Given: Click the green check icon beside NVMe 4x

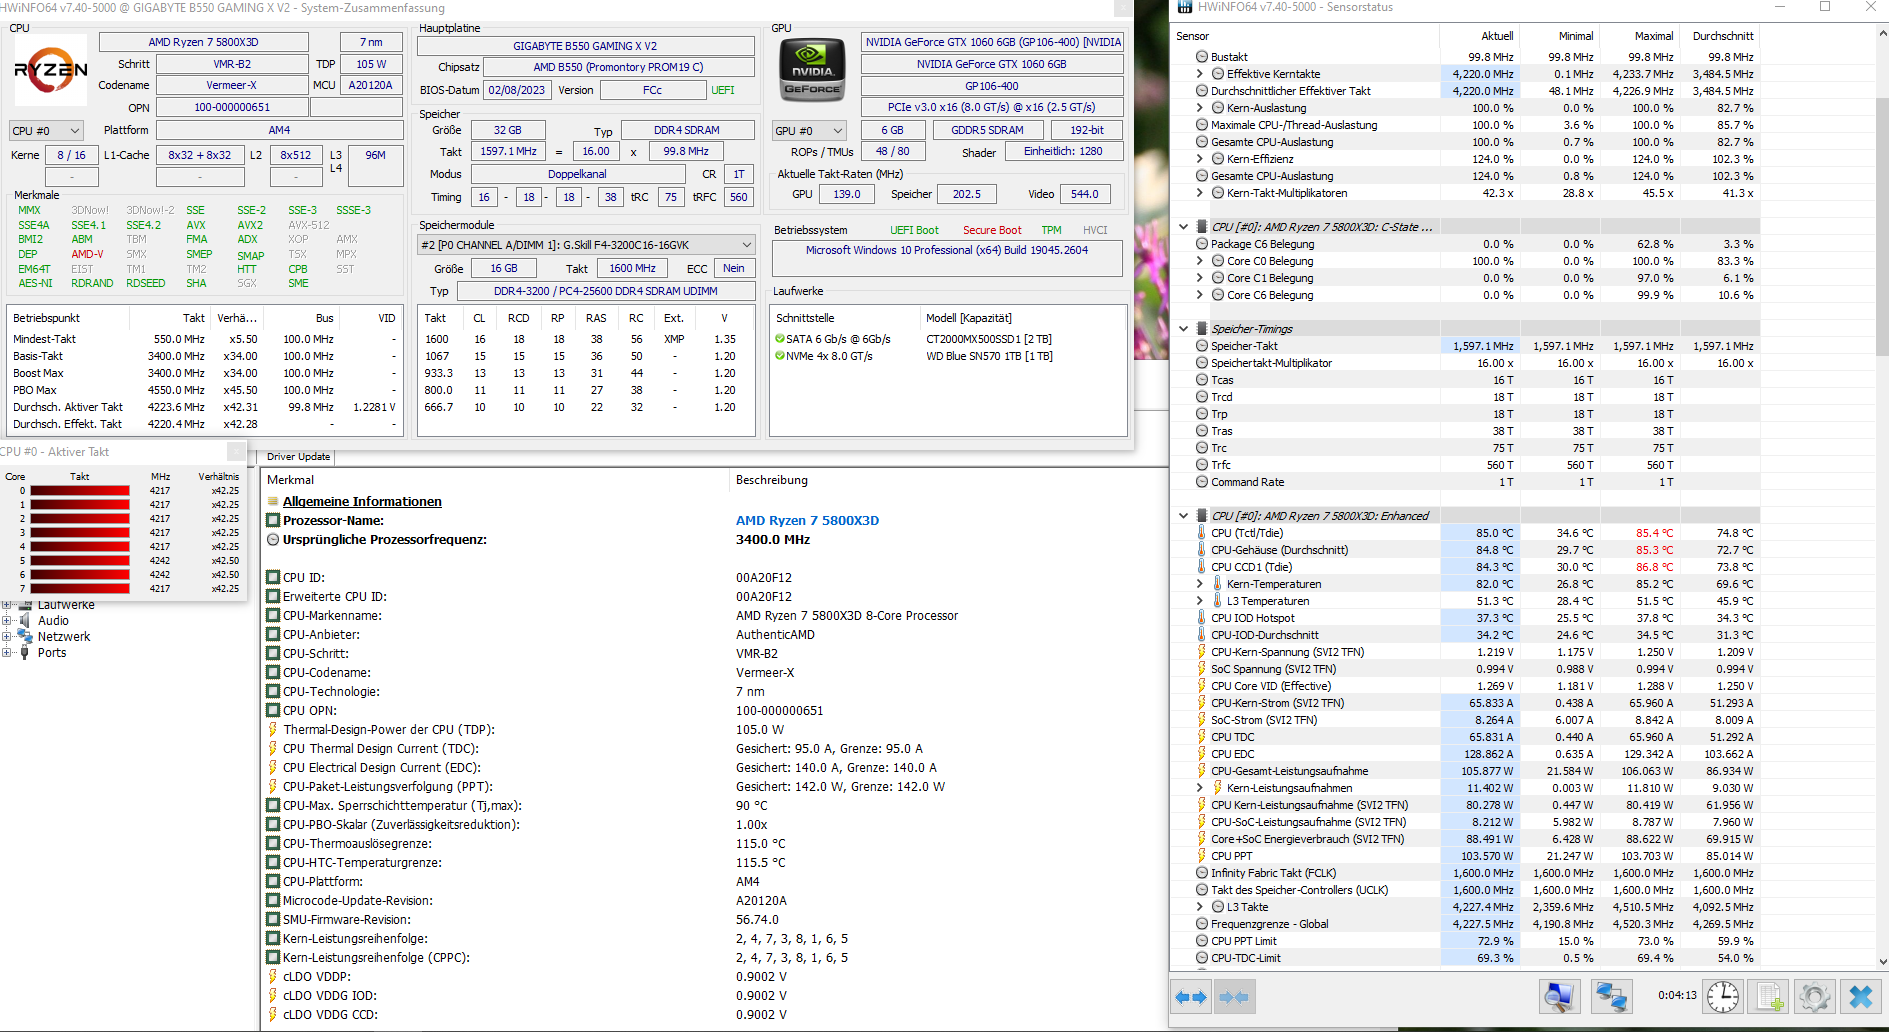Looking at the screenshot, I should (779, 356).
